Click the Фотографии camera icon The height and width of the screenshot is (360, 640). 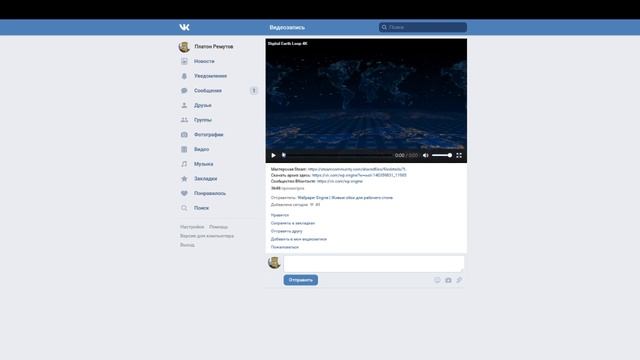[184, 135]
